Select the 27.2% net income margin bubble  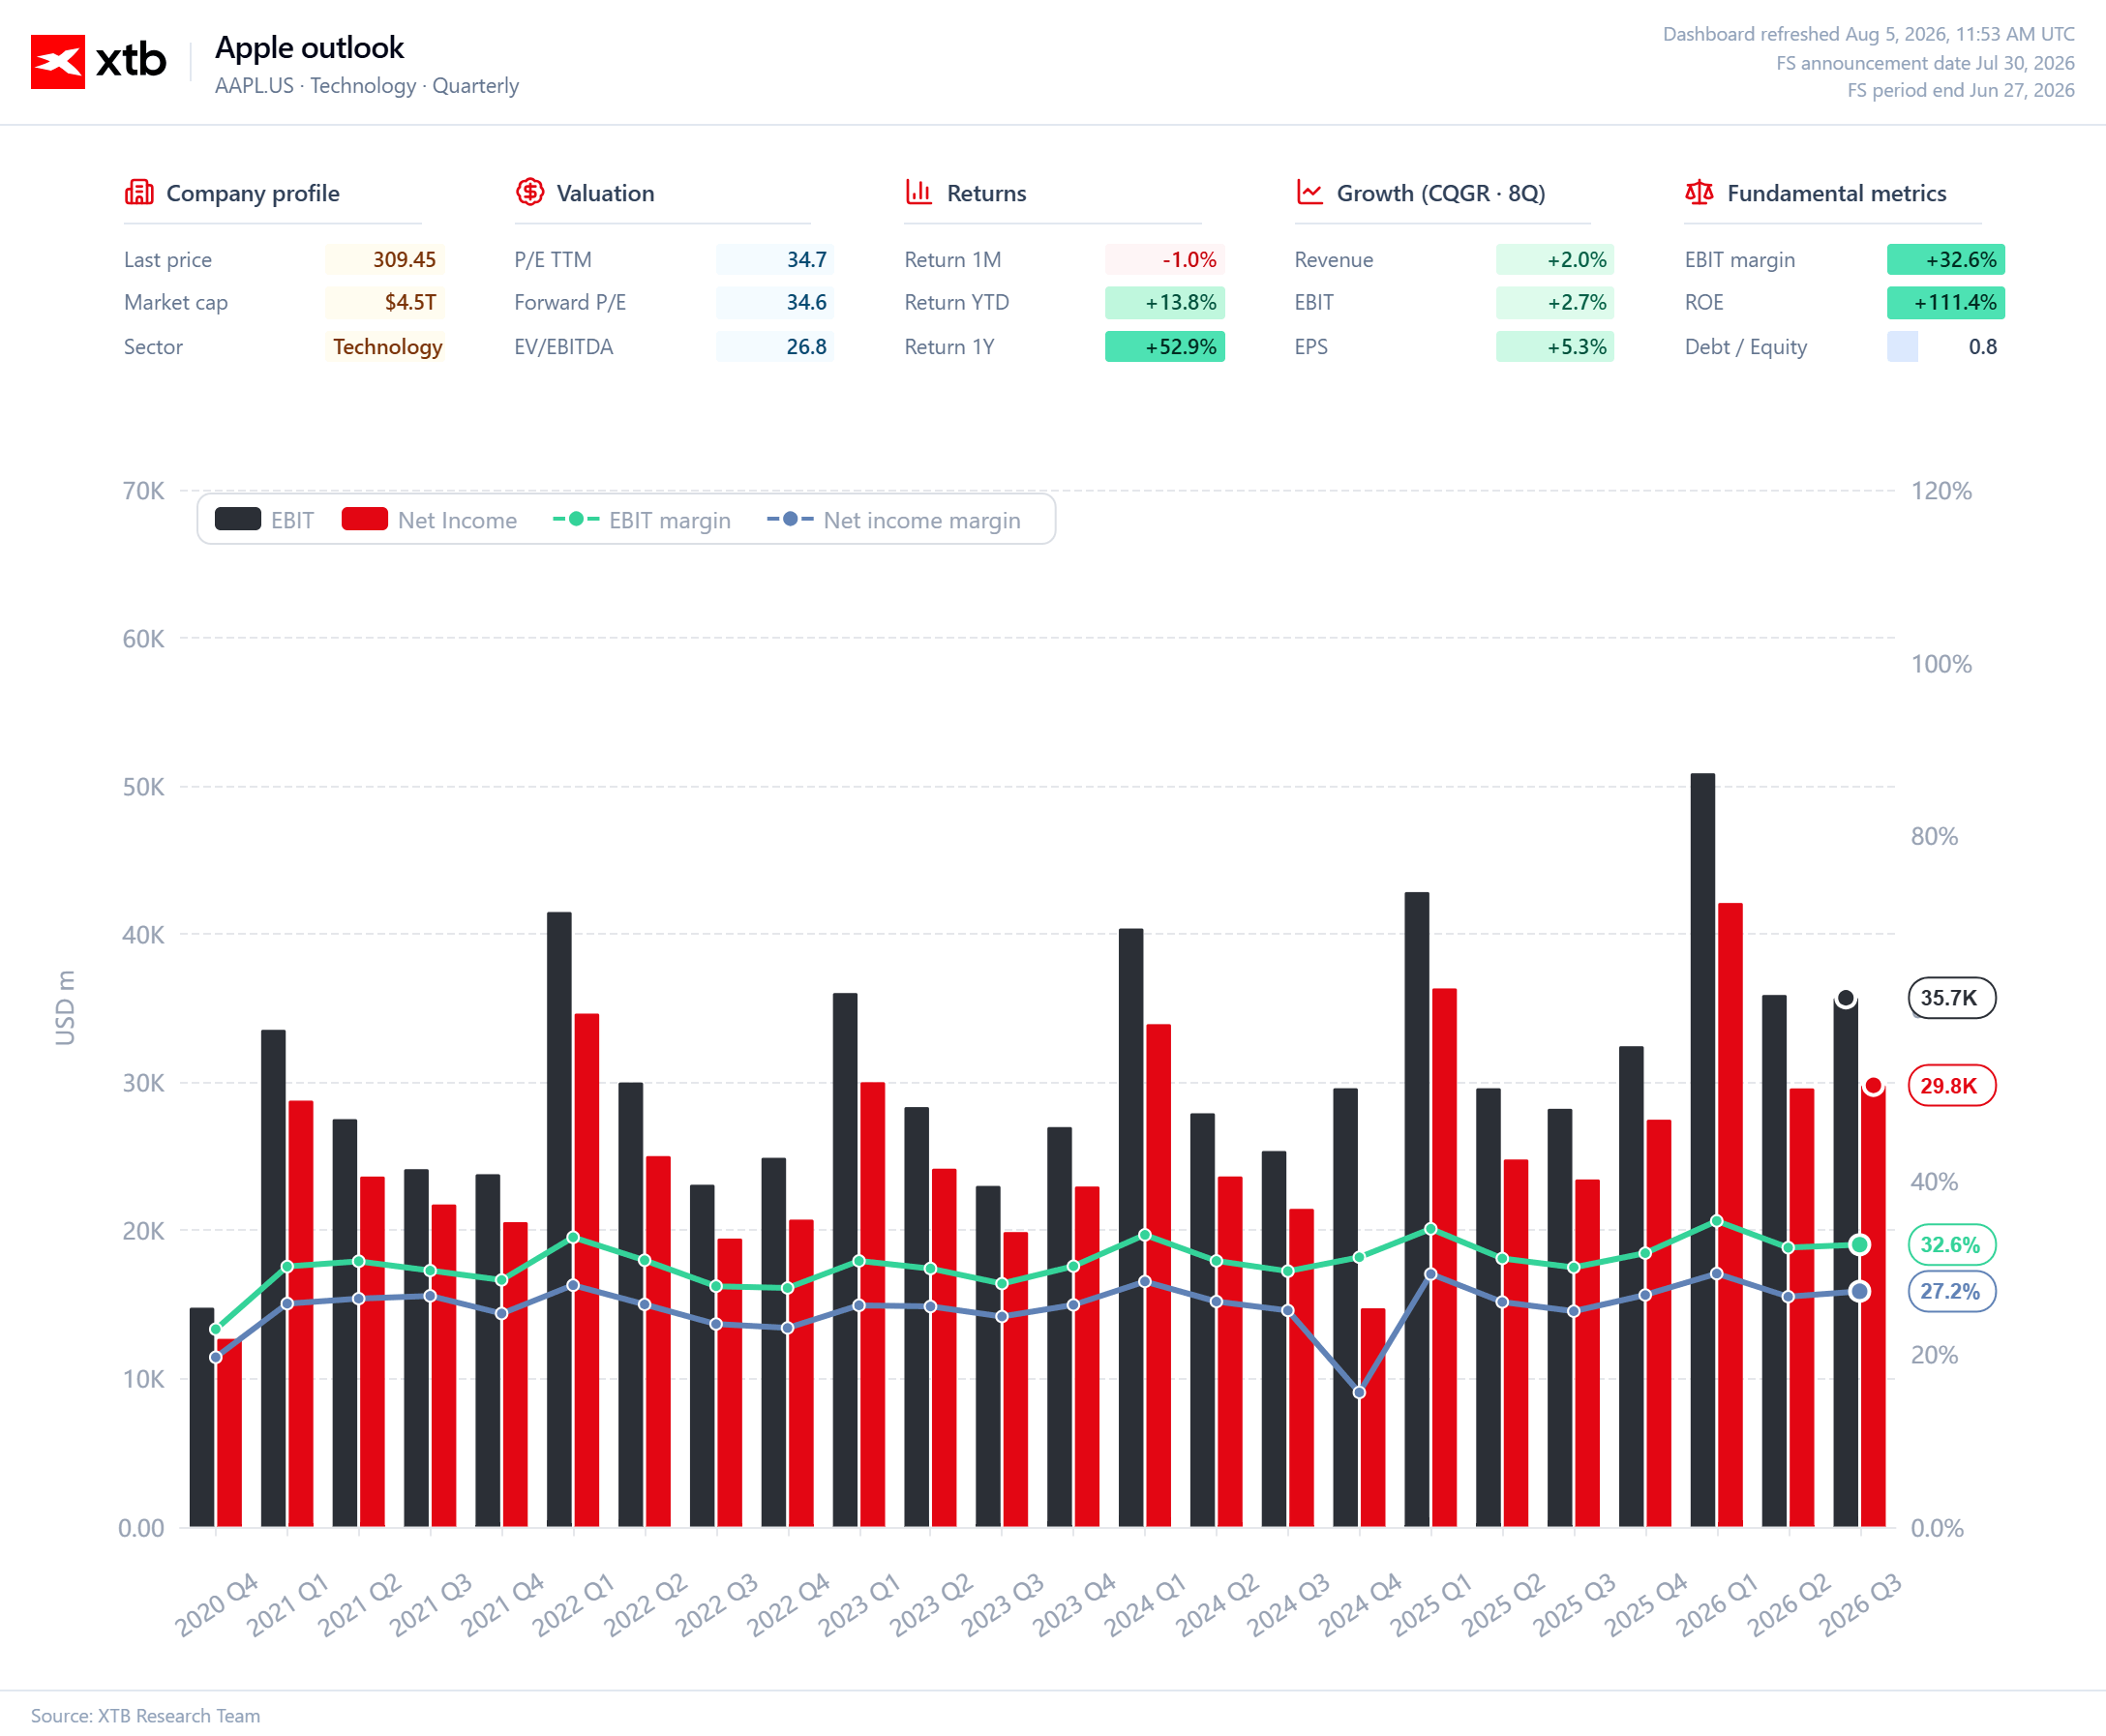(x=1952, y=1291)
